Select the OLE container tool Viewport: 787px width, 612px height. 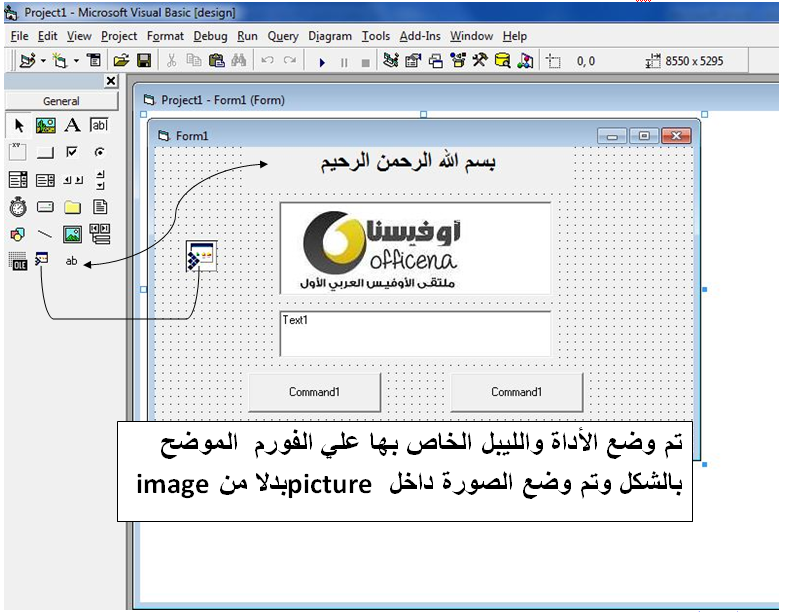click(18, 261)
